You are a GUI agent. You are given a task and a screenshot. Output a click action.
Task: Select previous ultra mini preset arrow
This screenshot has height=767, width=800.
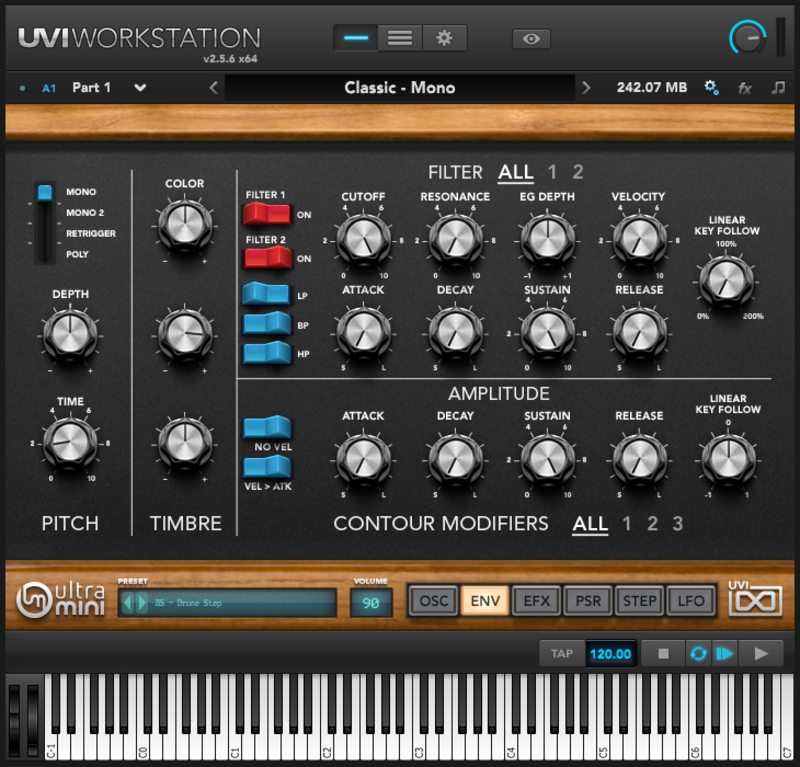coord(128,603)
